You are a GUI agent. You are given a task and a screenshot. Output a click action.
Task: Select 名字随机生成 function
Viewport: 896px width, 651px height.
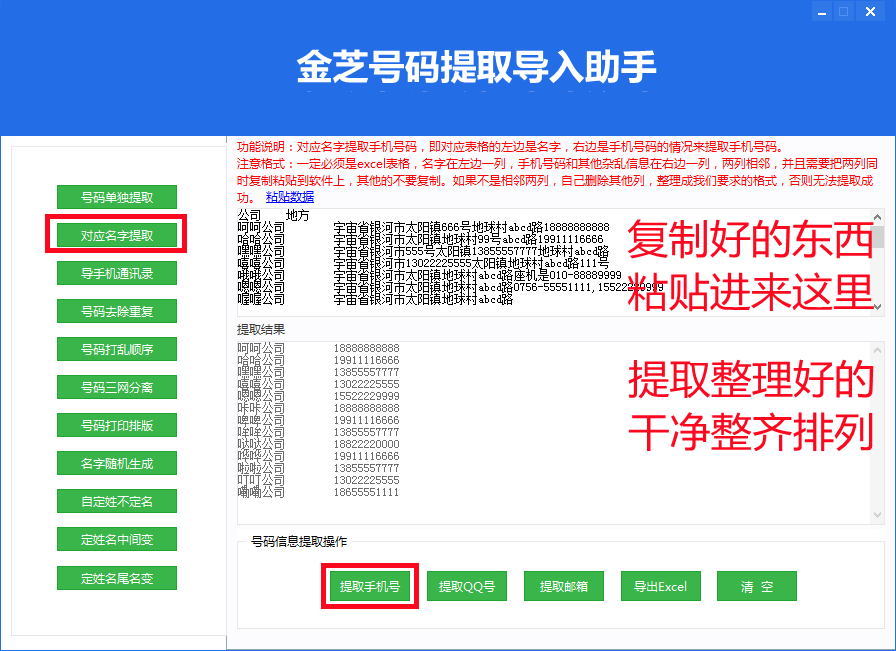point(117,463)
